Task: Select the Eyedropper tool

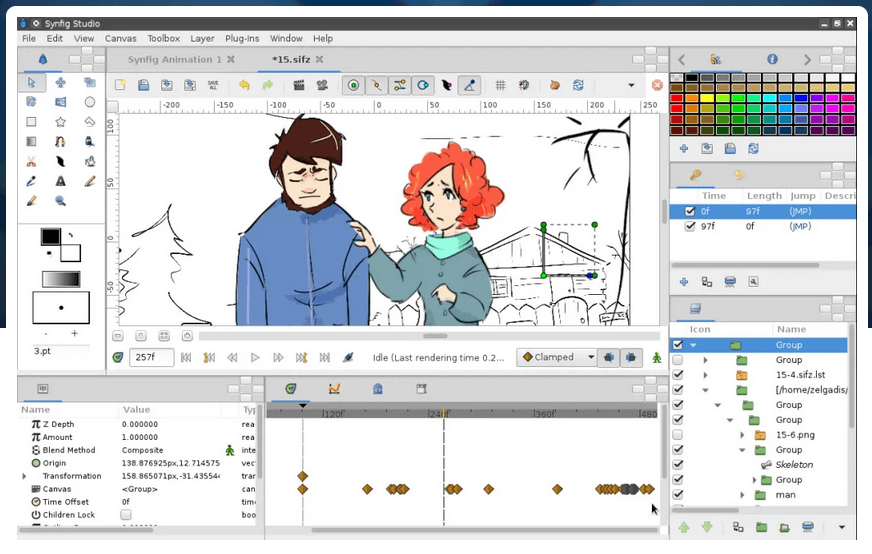Action: [32, 181]
